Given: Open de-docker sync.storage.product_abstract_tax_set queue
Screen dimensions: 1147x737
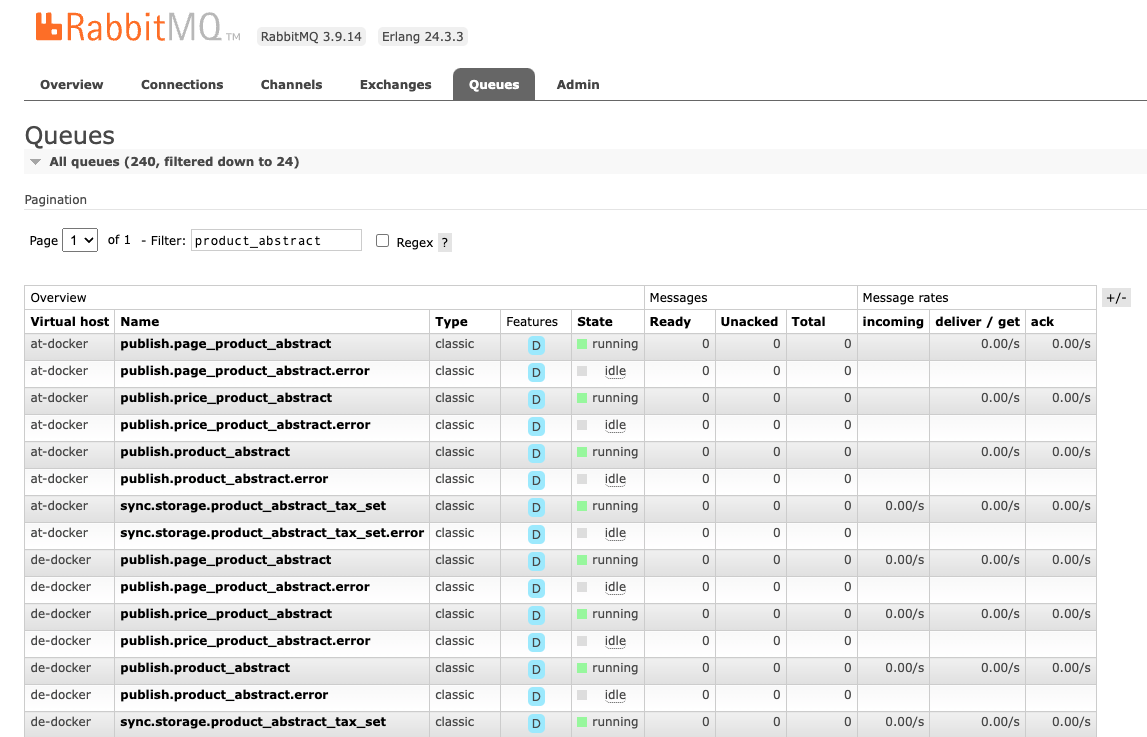Looking at the screenshot, I should click(x=253, y=722).
